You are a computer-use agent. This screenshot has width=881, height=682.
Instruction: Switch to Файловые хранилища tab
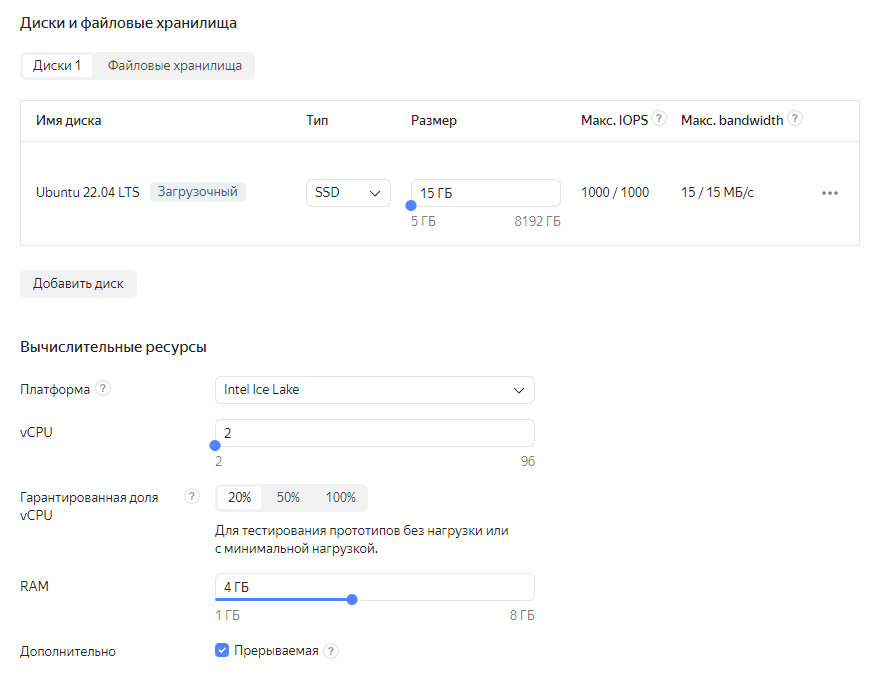tap(175, 66)
